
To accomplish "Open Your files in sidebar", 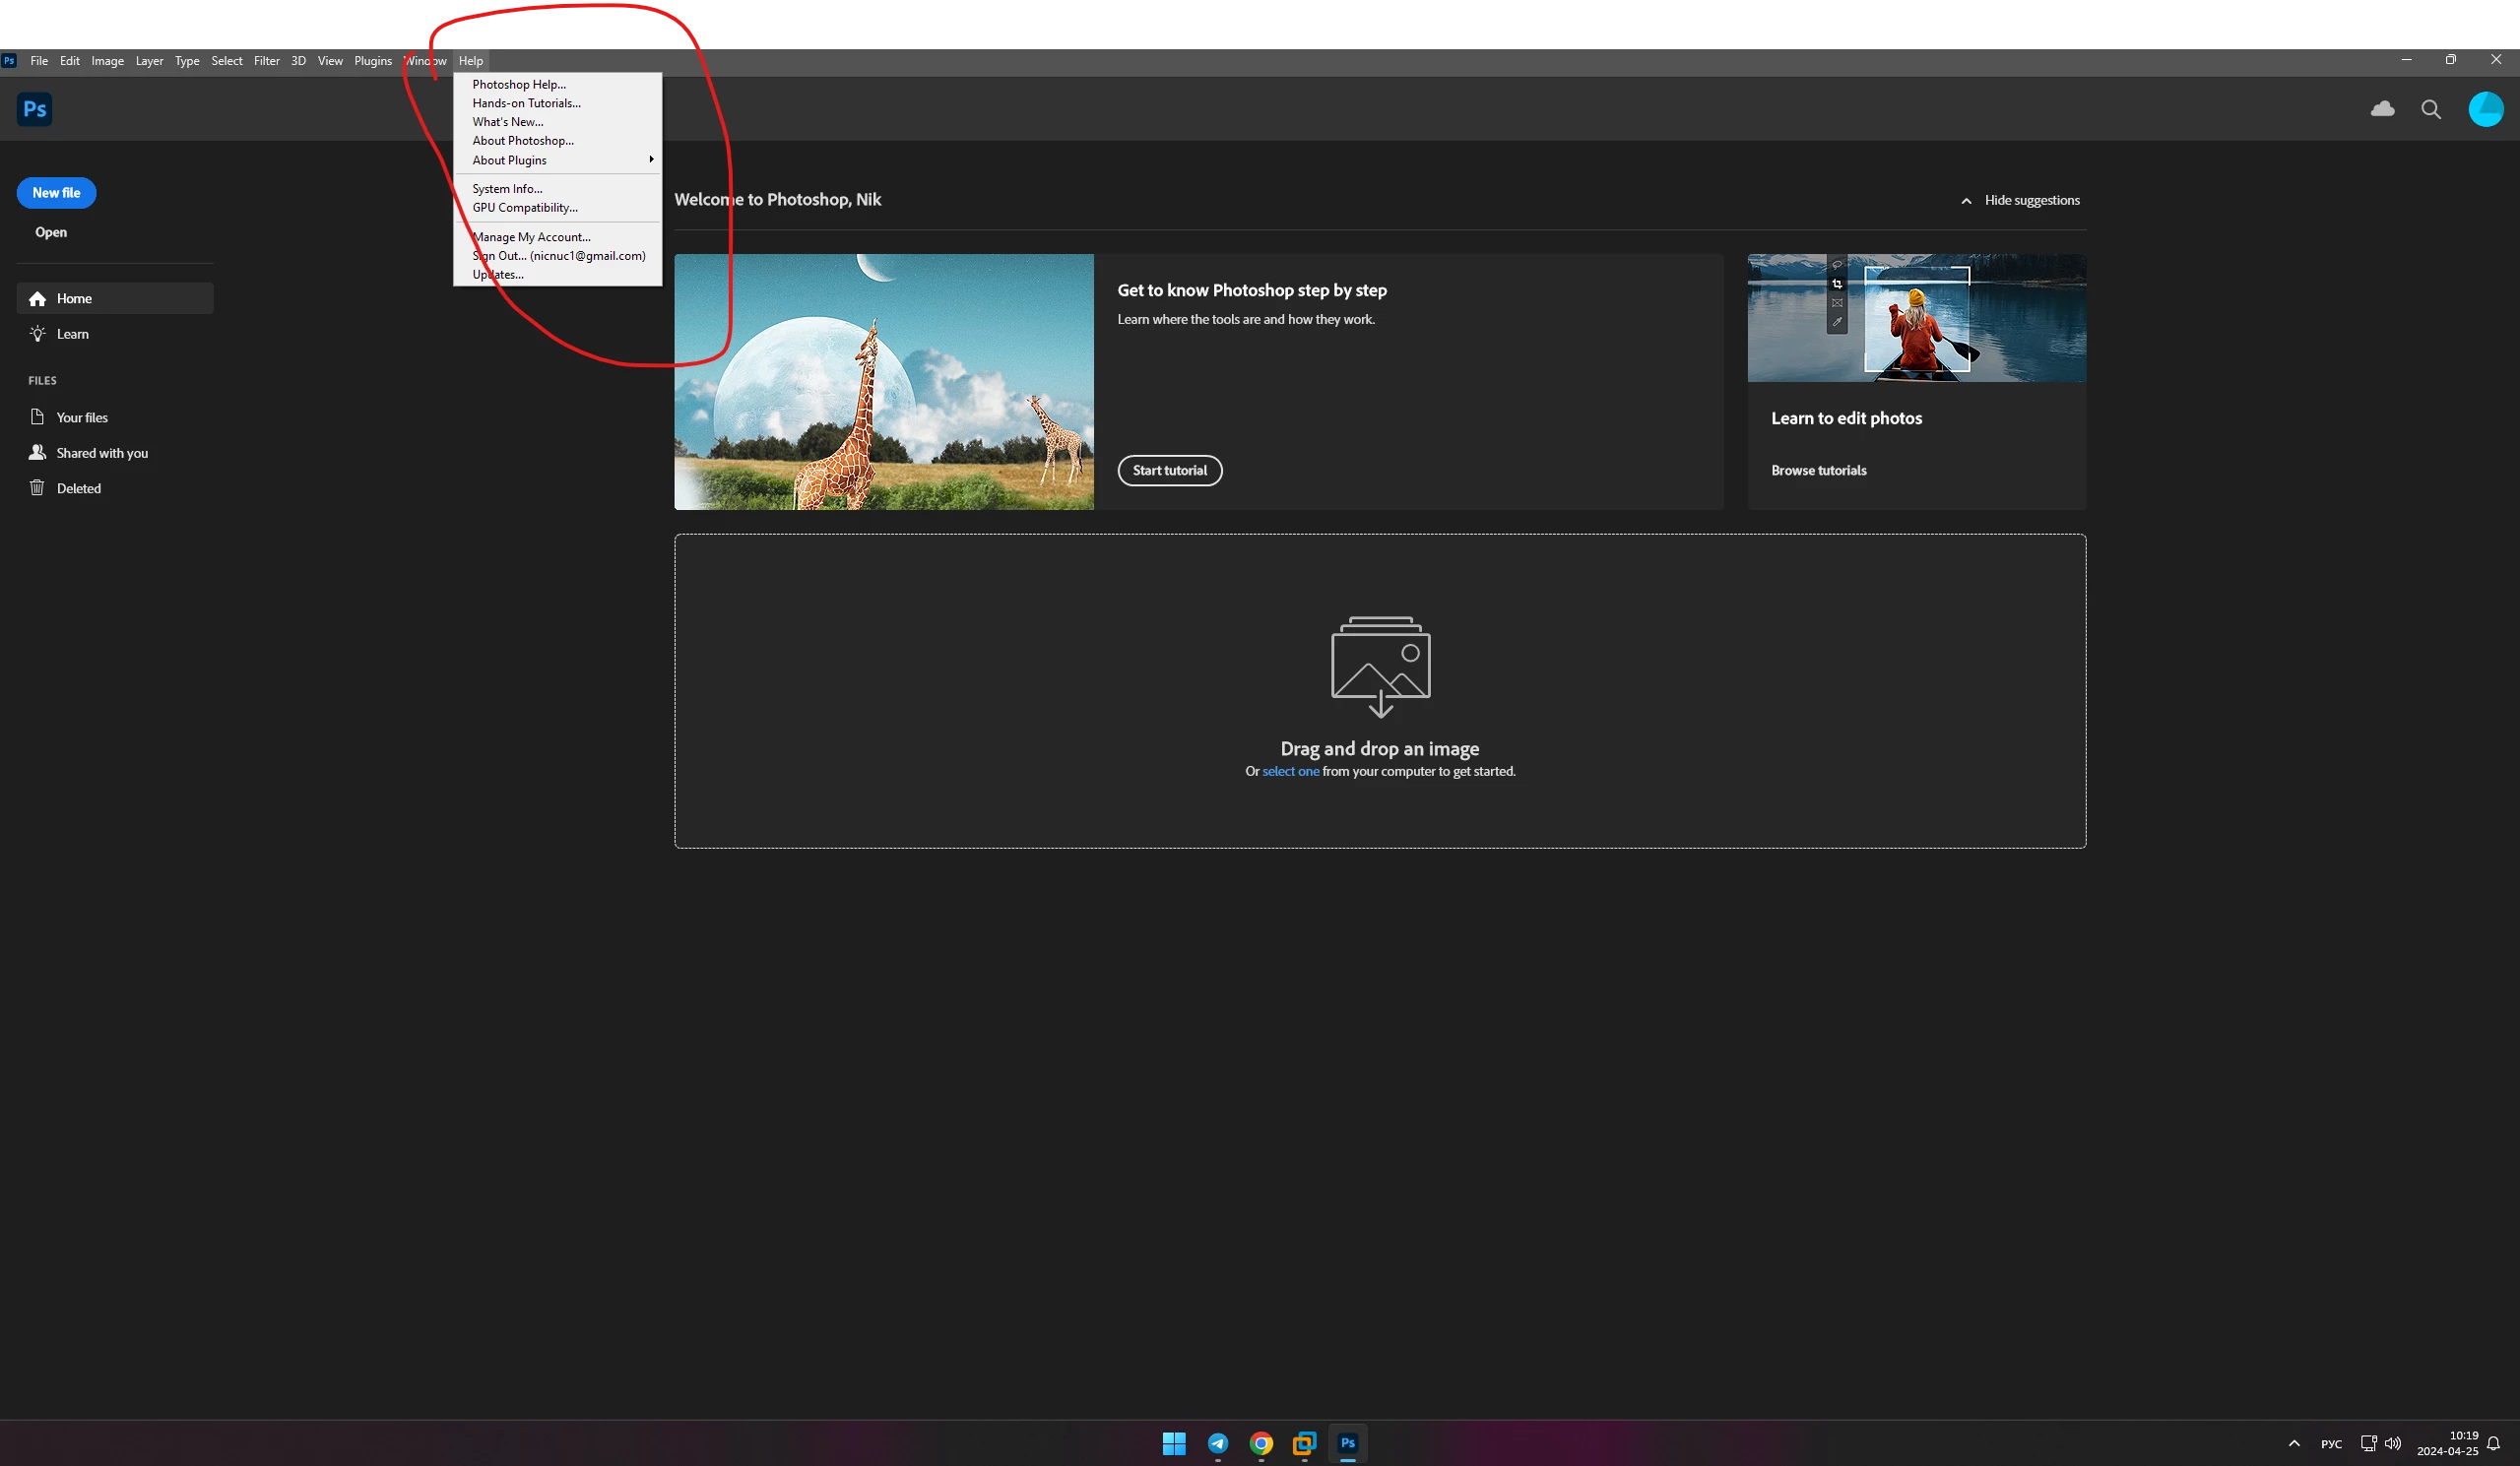I will click(x=81, y=417).
